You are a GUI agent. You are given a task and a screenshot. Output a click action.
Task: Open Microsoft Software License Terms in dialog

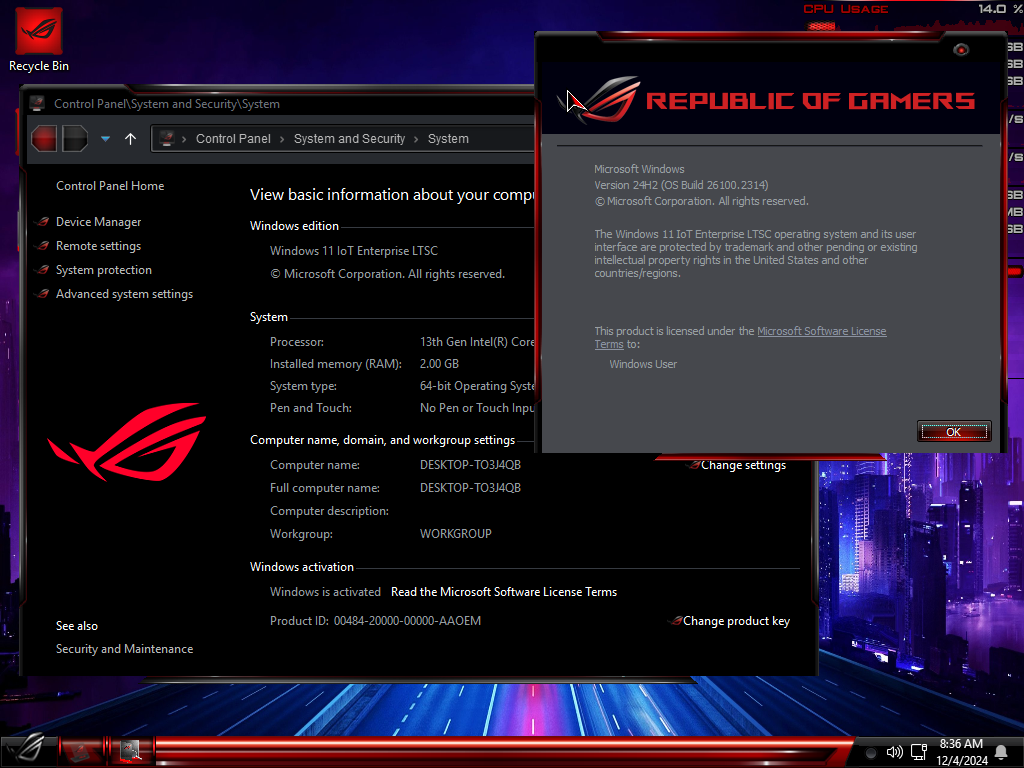822,331
